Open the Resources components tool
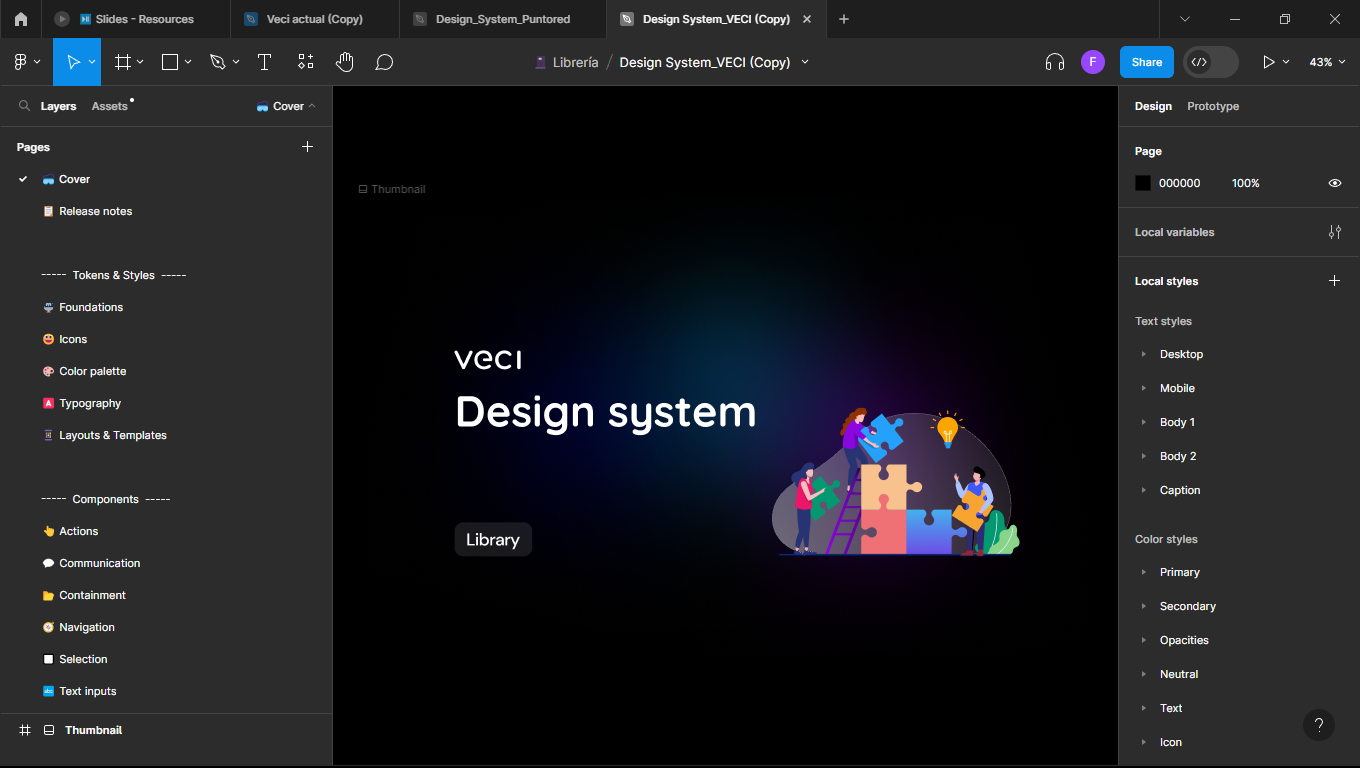The width and height of the screenshot is (1360, 768). 306,62
